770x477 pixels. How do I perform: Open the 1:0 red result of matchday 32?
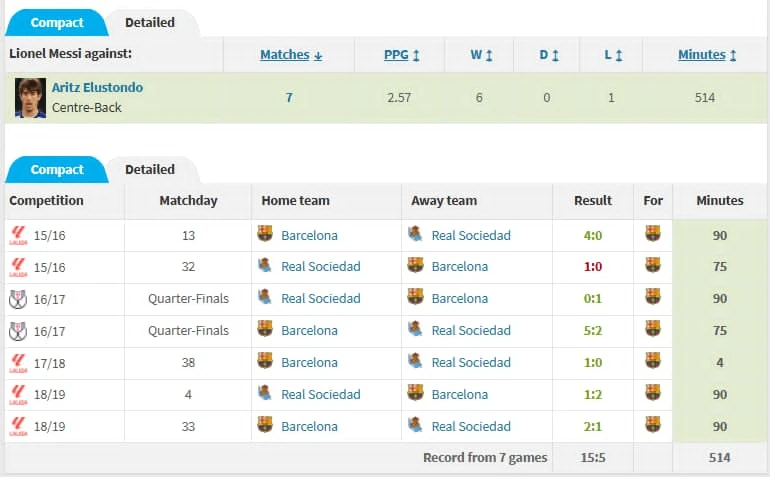[x=593, y=267]
